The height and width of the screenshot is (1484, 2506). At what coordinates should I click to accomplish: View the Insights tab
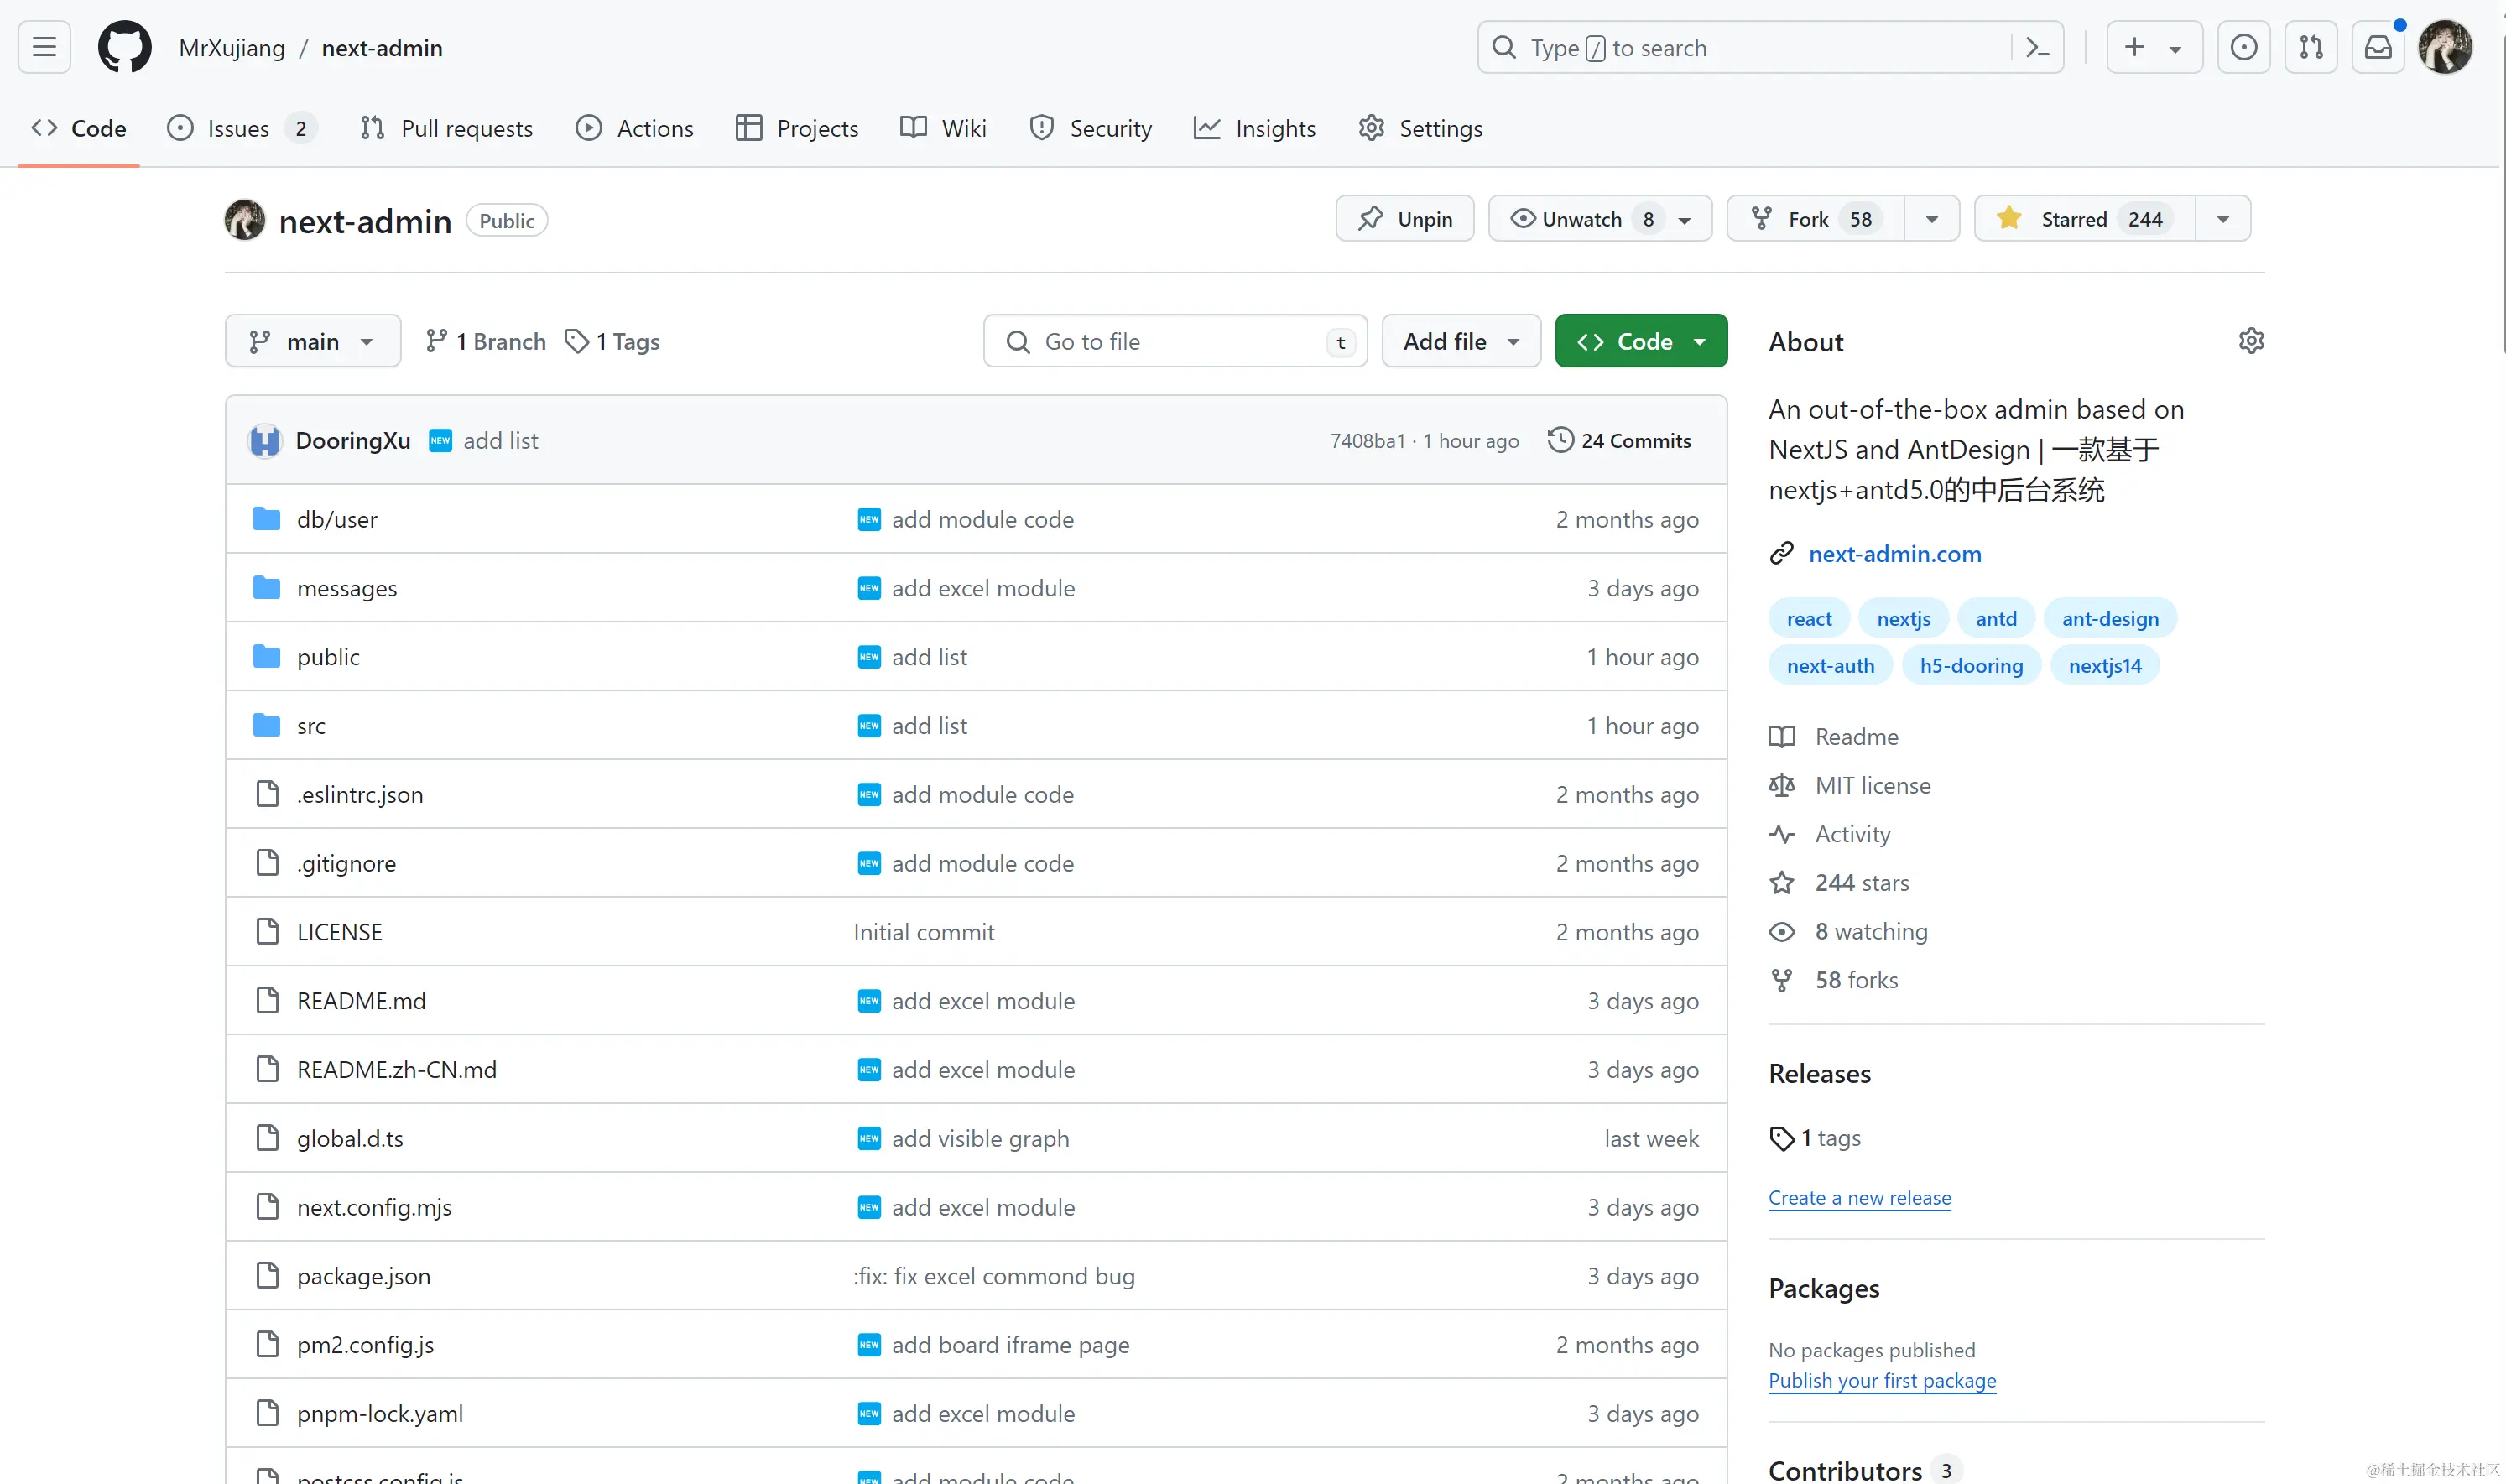1255,128
